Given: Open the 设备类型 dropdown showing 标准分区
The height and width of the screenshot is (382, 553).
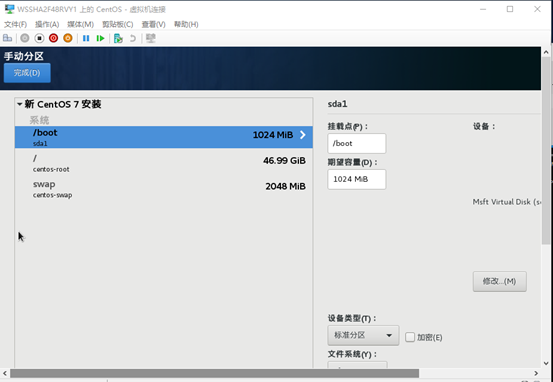Looking at the screenshot, I should pyautogui.click(x=363, y=335).
